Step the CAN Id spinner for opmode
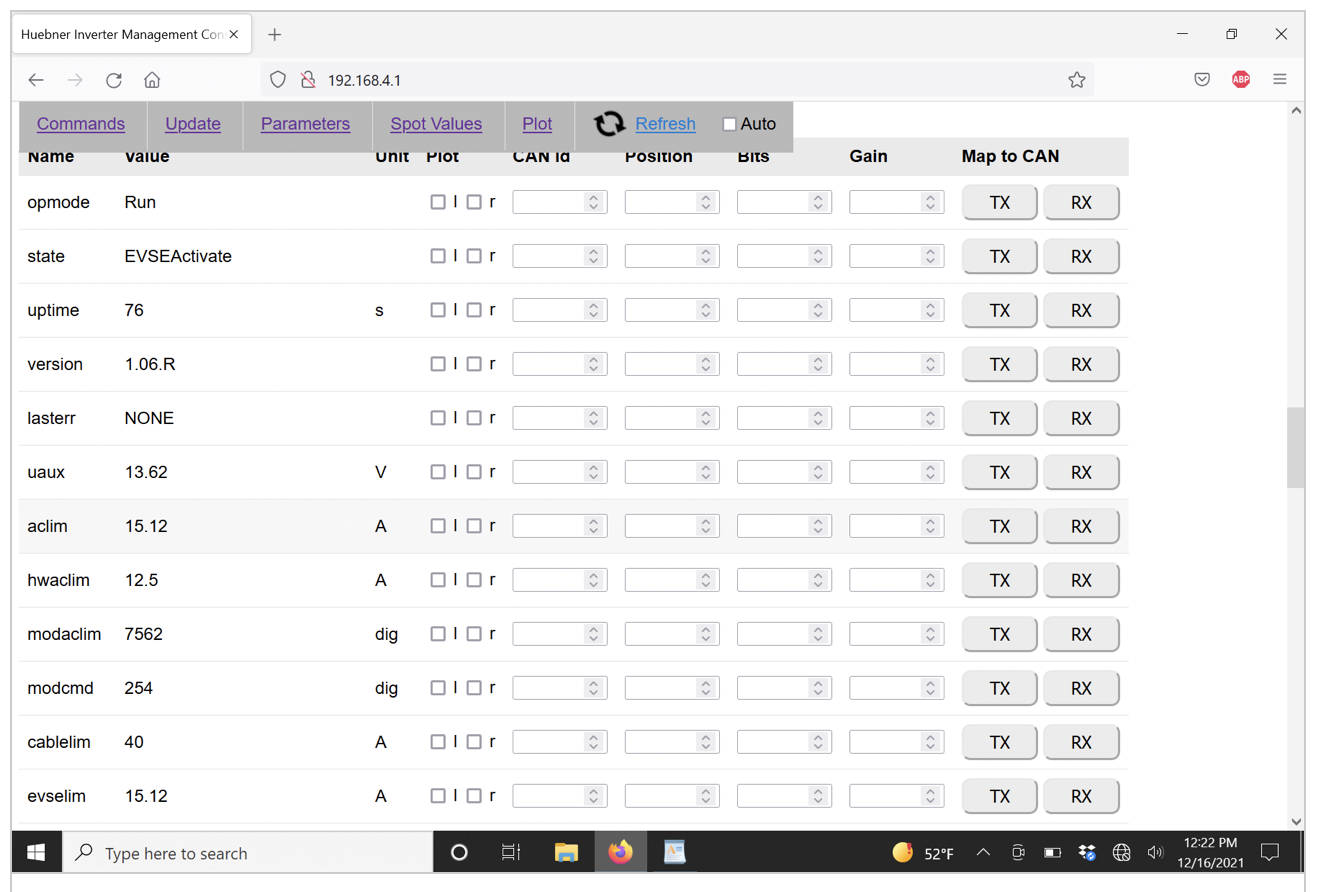The image size is (1320, 892). [x=593, y=202]
